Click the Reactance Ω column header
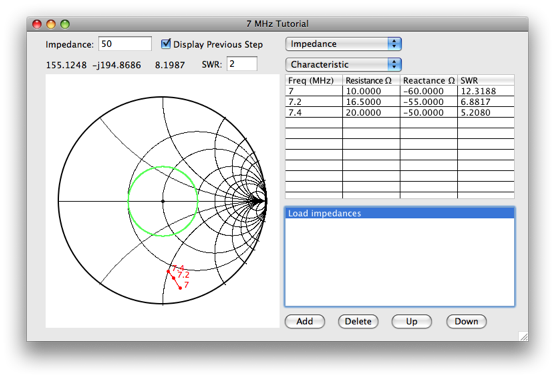The height and width of the screenshot is (378, 555). pos(429,80)
